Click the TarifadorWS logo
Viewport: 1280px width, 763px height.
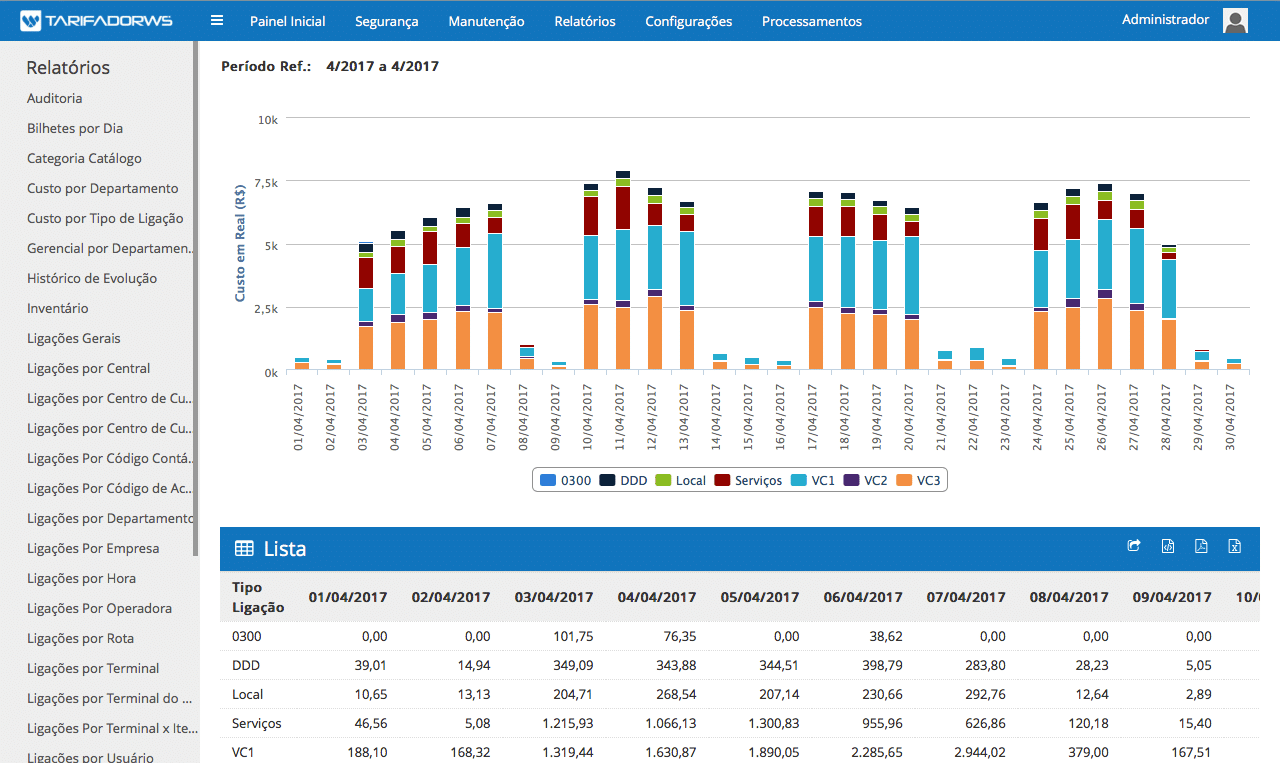coord(96,21)
